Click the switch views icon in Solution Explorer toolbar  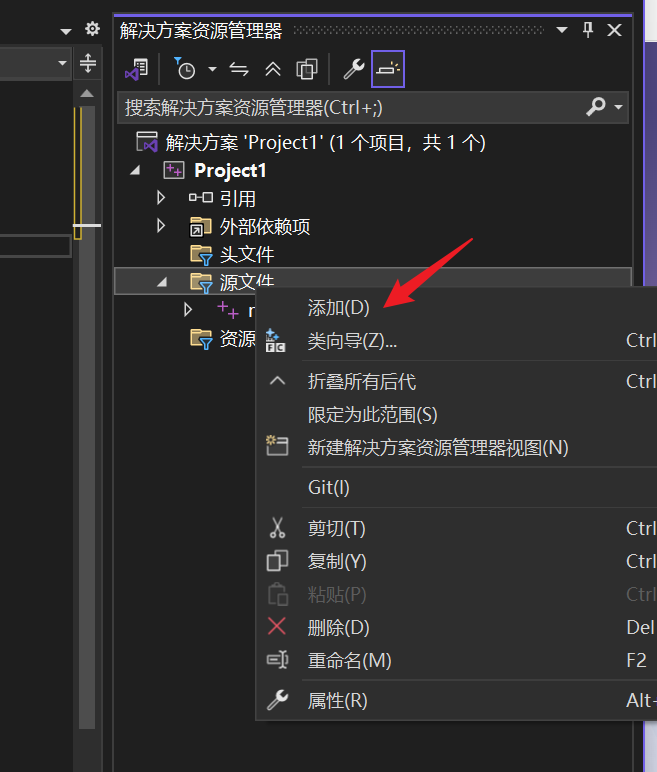pyautogui.click(x=136, y=69)
